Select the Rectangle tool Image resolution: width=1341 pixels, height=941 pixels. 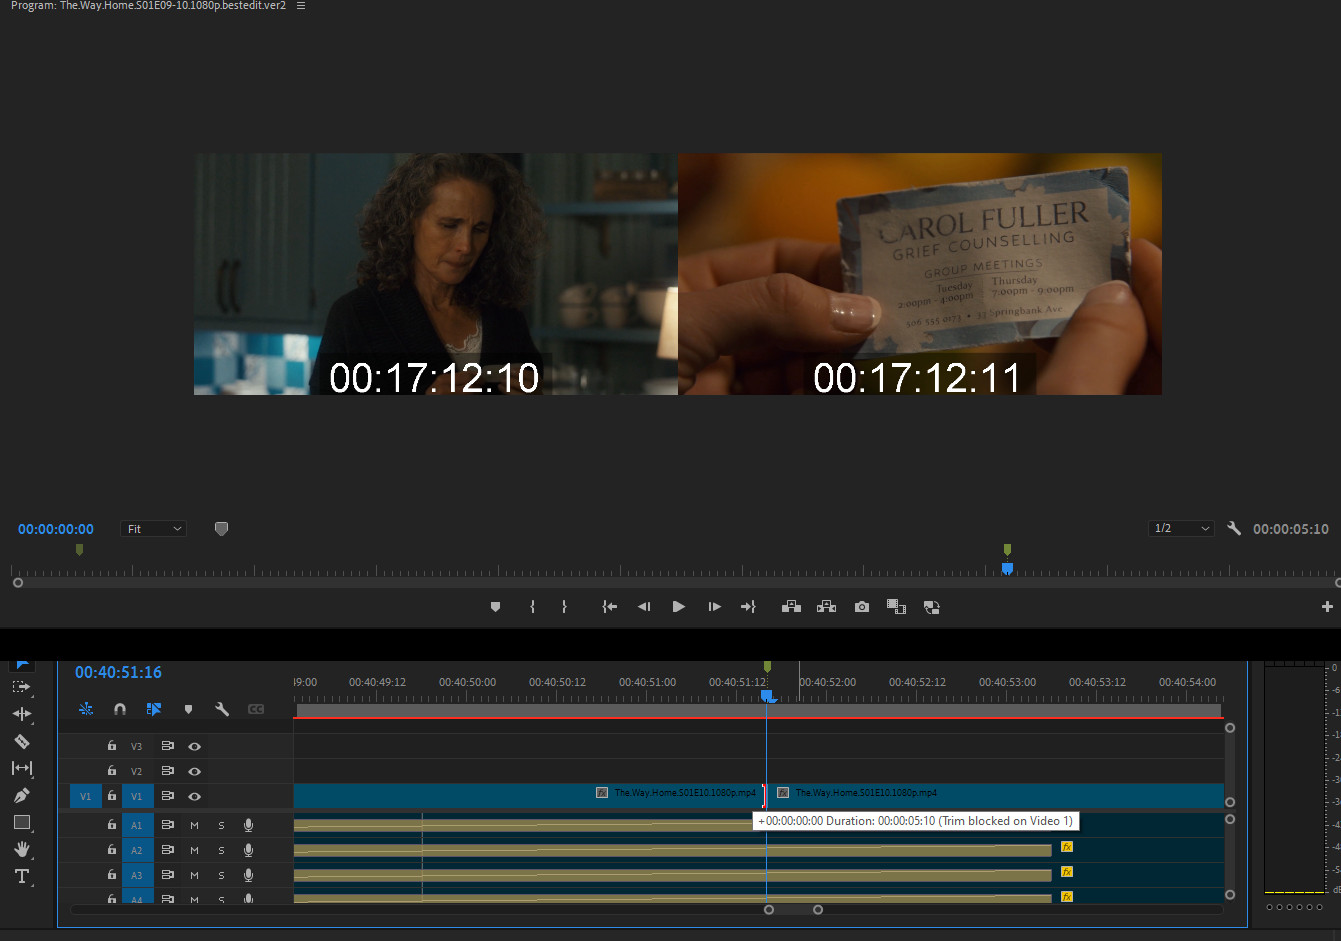[x=21, y=822]
